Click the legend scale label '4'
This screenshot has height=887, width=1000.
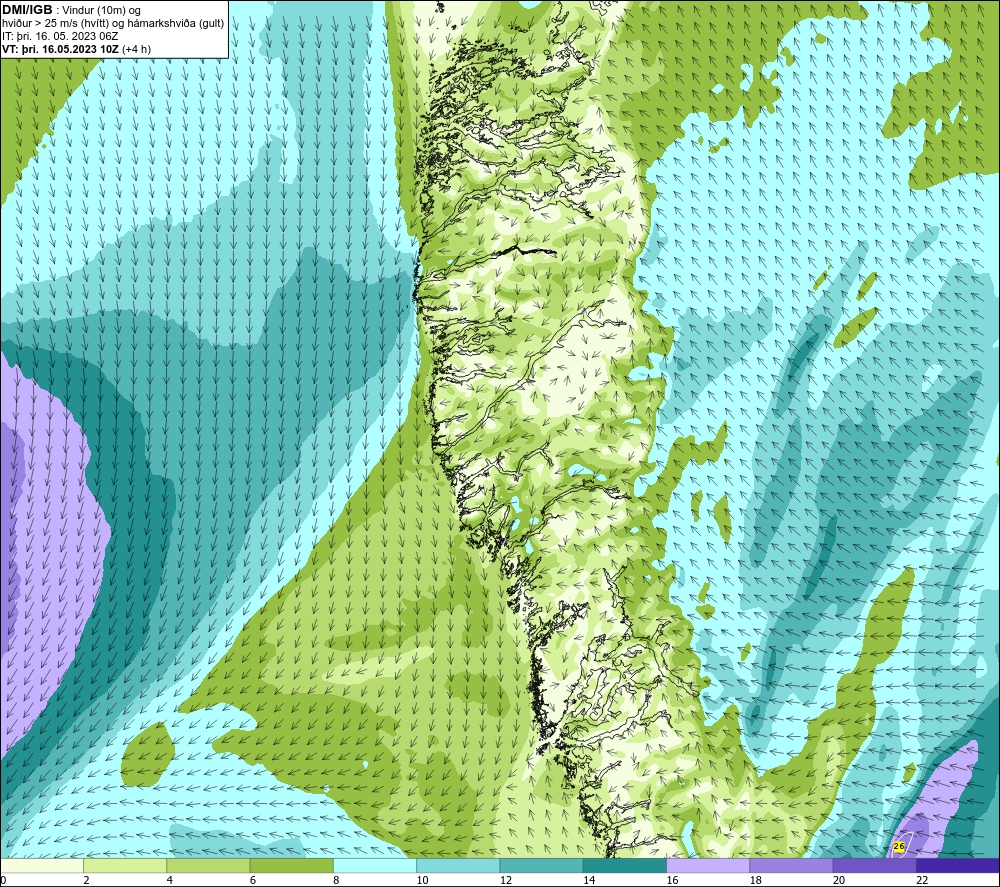[x=170, y=880]
